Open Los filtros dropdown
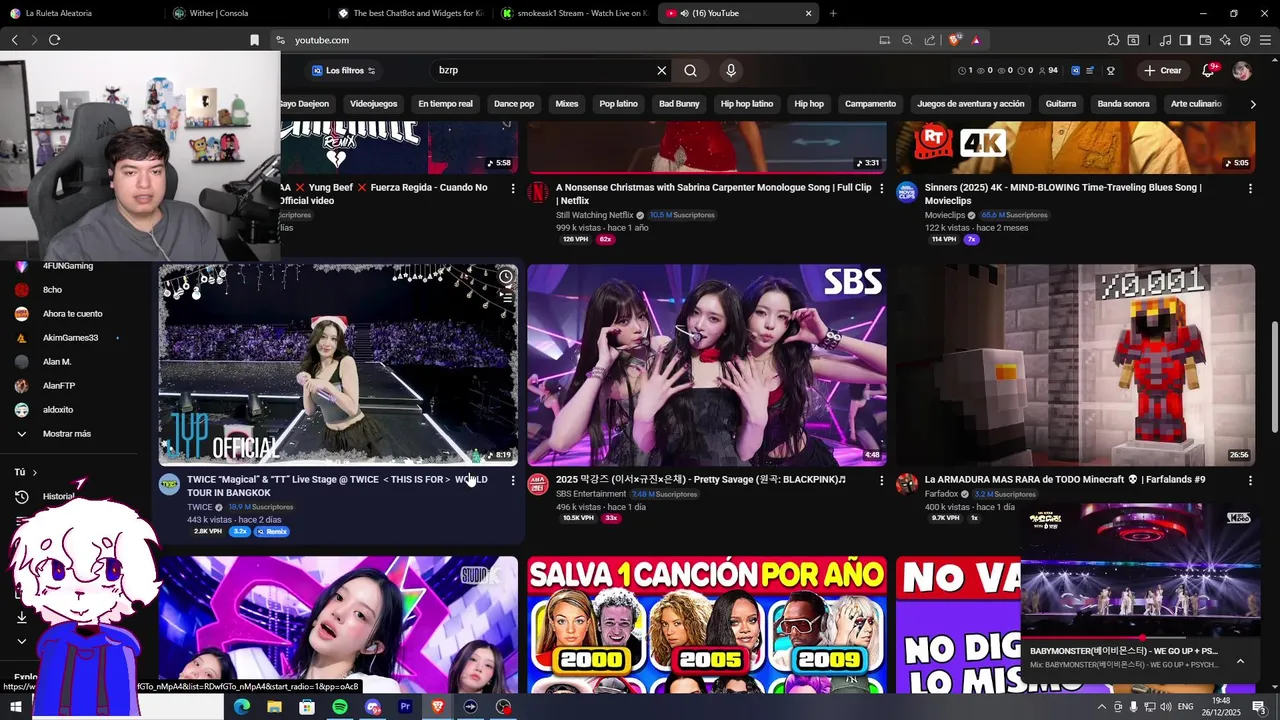The image size is (1280, 720). coord(344,71)
